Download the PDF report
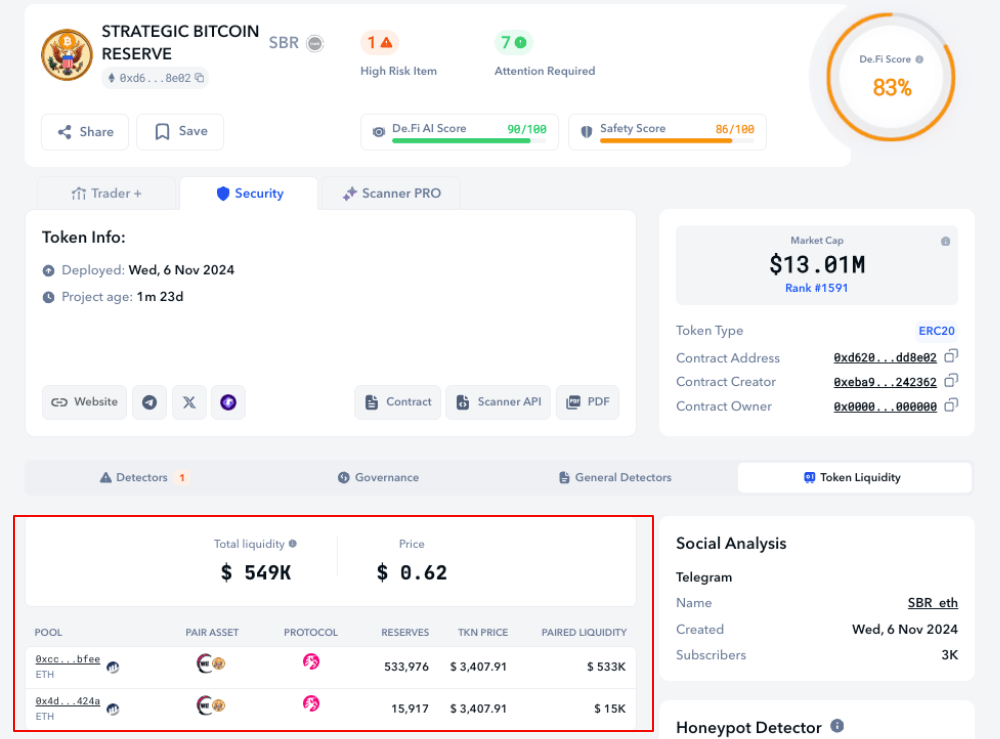This screenshot has width=1000, height=739. pyautogui.click(x=588, y=402)
